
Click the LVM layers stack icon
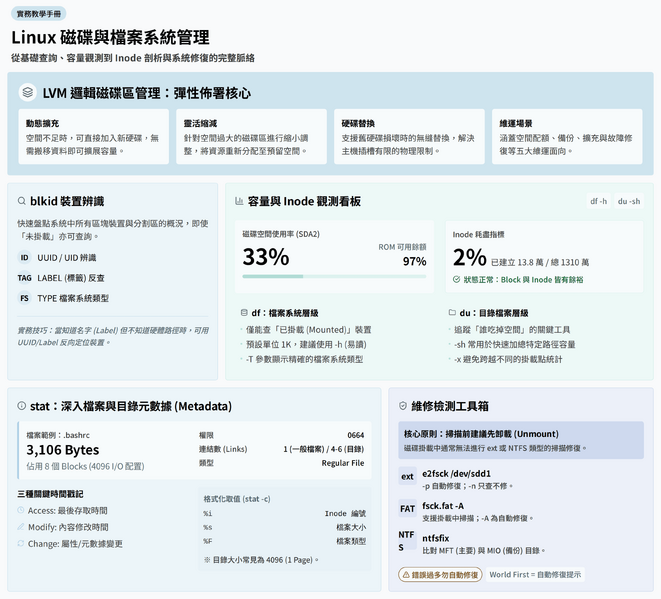pos(28,92)
